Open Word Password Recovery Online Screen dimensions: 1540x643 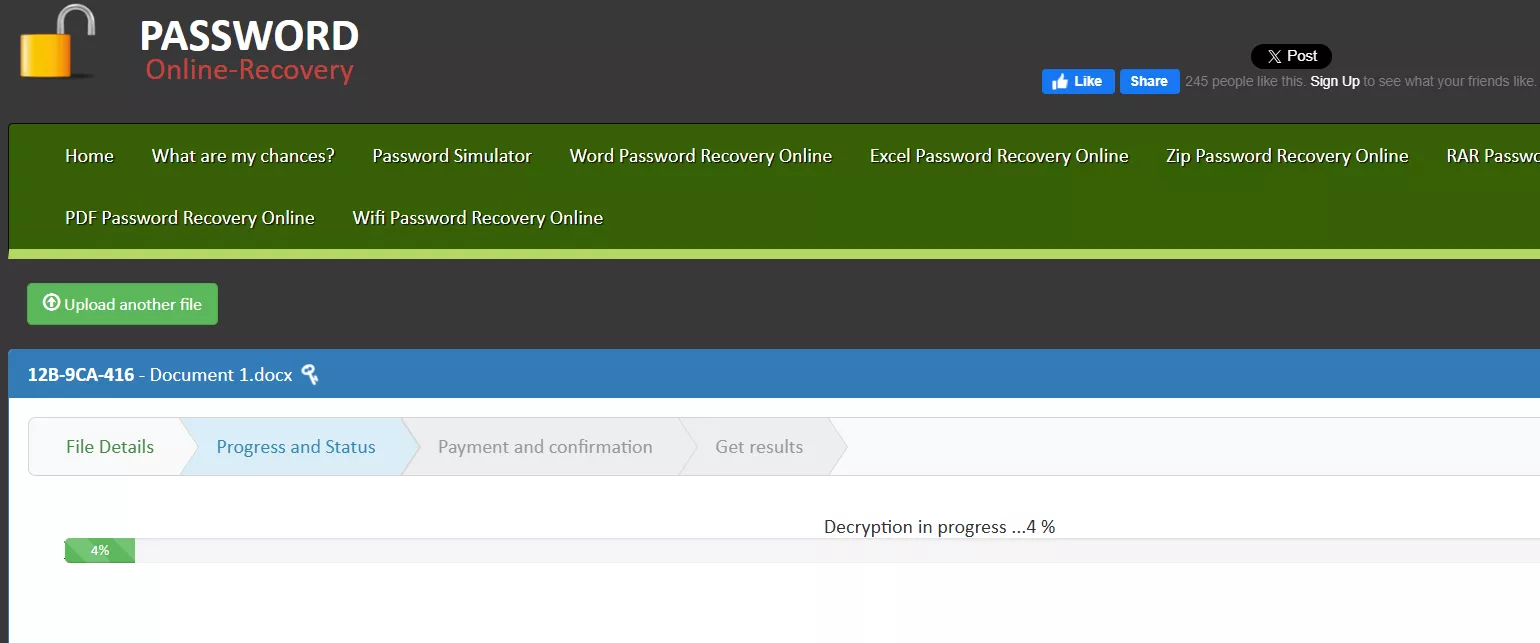point(700,156)
